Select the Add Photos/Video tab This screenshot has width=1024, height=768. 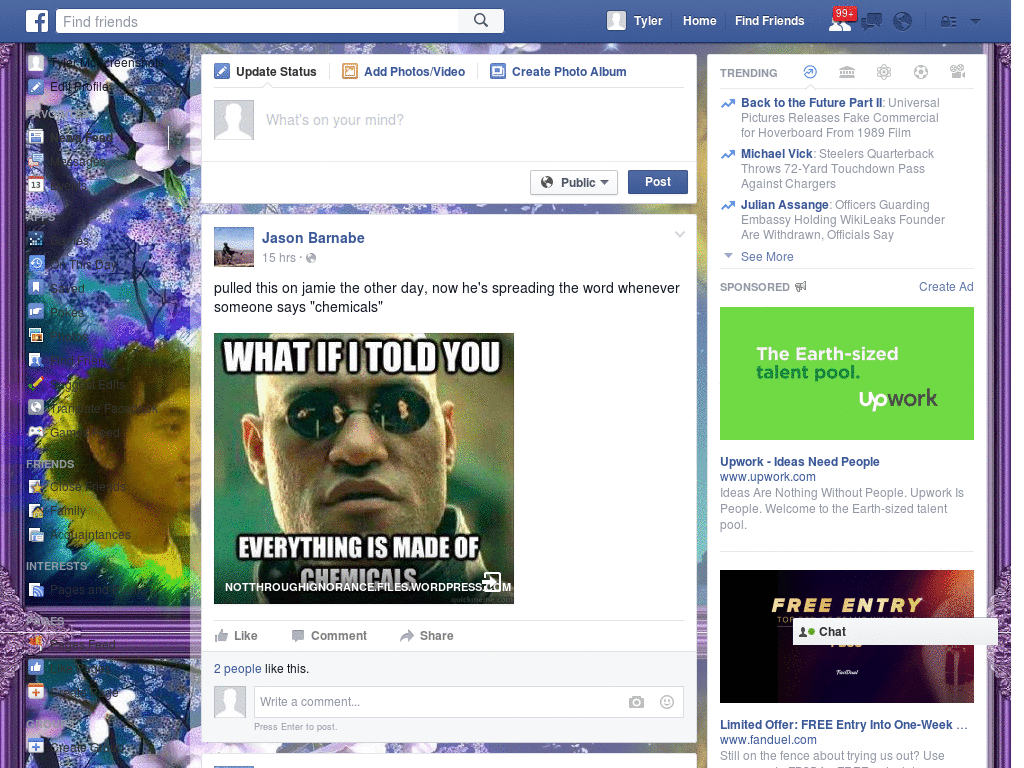click(404, 72)
